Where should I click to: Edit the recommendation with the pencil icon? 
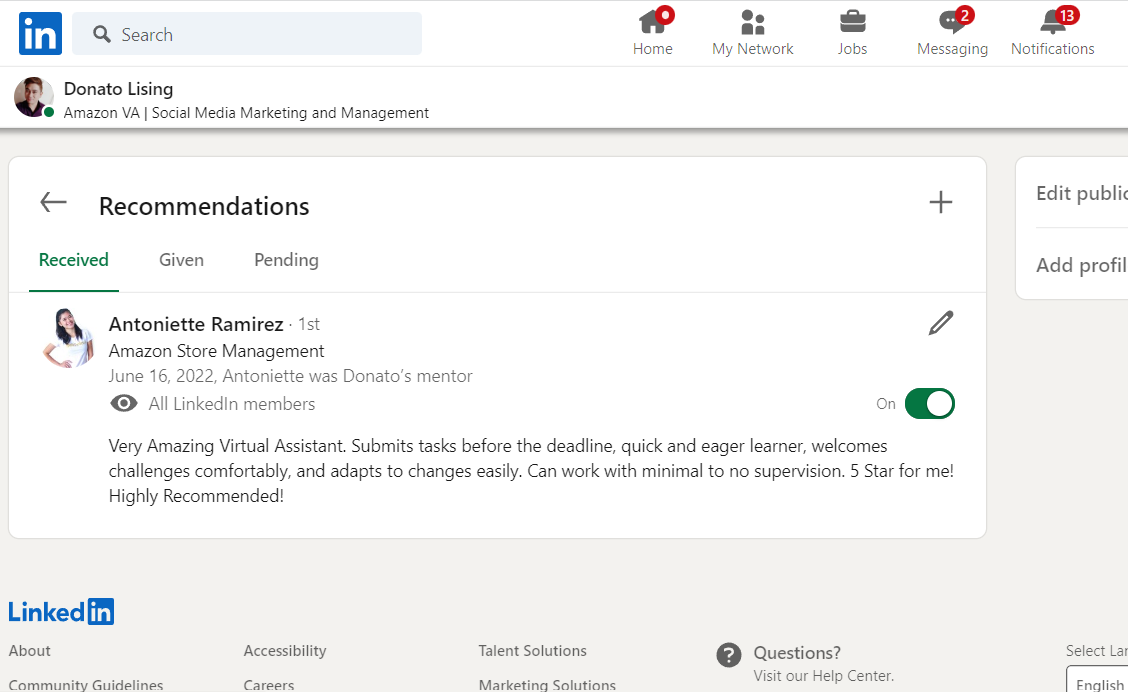(x=940, y=323)
